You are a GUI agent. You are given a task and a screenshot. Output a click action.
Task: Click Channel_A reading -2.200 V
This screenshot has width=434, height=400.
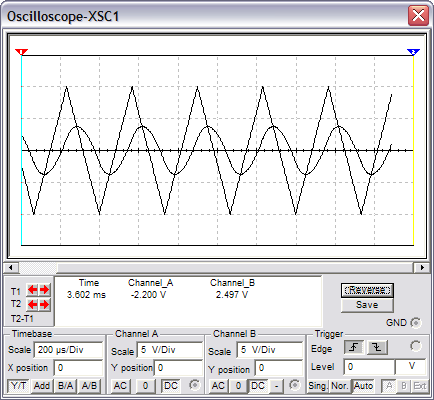point(148,295)
